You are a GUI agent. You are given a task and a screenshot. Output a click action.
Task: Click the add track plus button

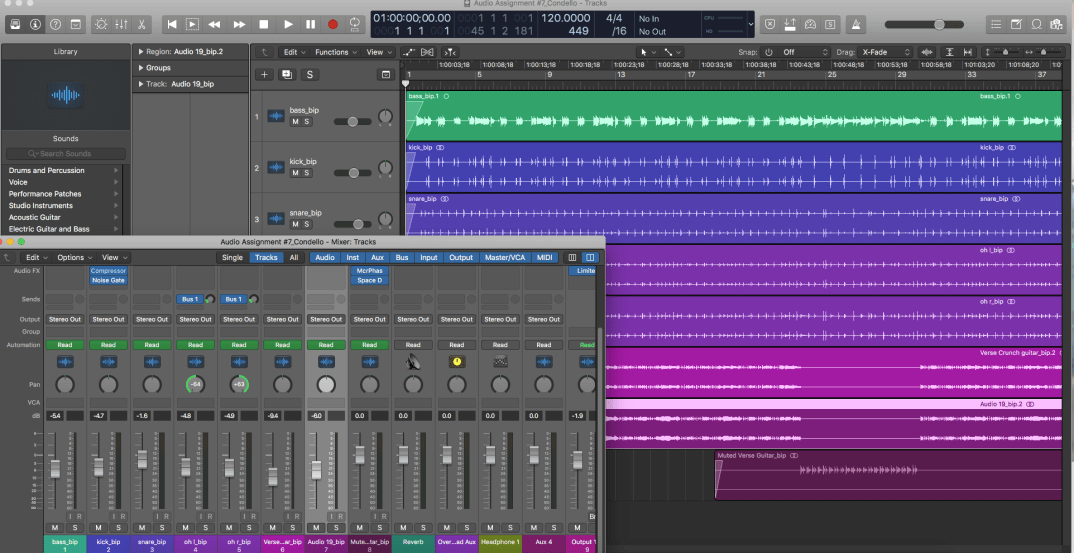[x=264, y=75]
